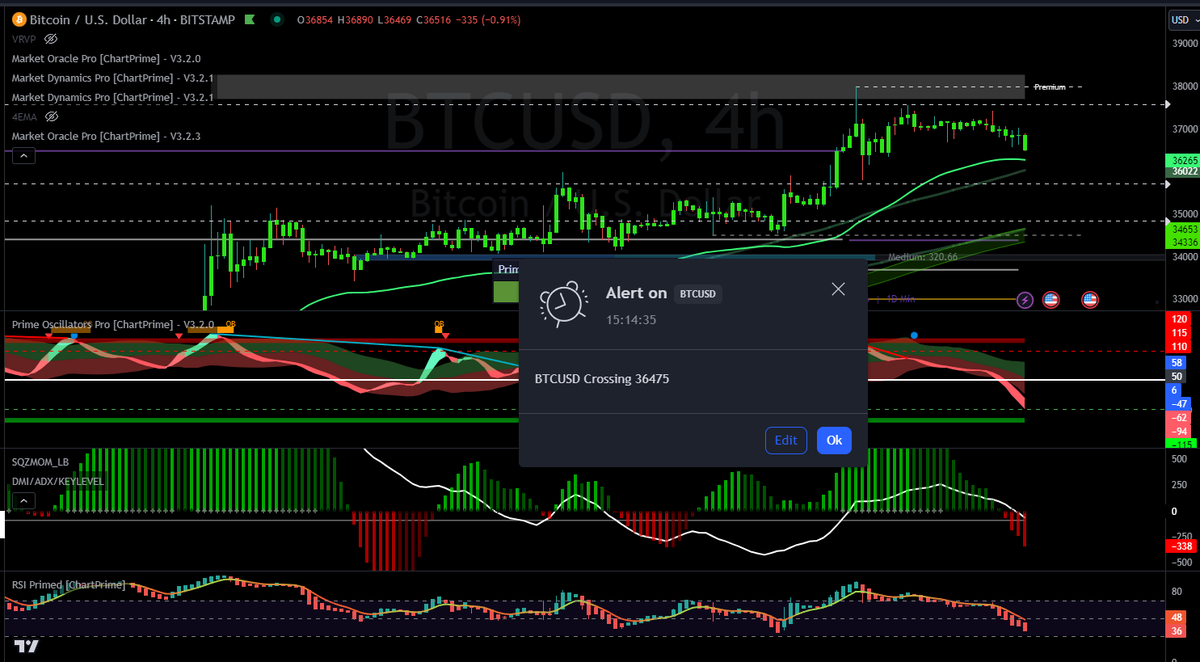1200x662 pixels.
Task: Click the 'Medium: 320.66' chart label
Action: point(923,257)
